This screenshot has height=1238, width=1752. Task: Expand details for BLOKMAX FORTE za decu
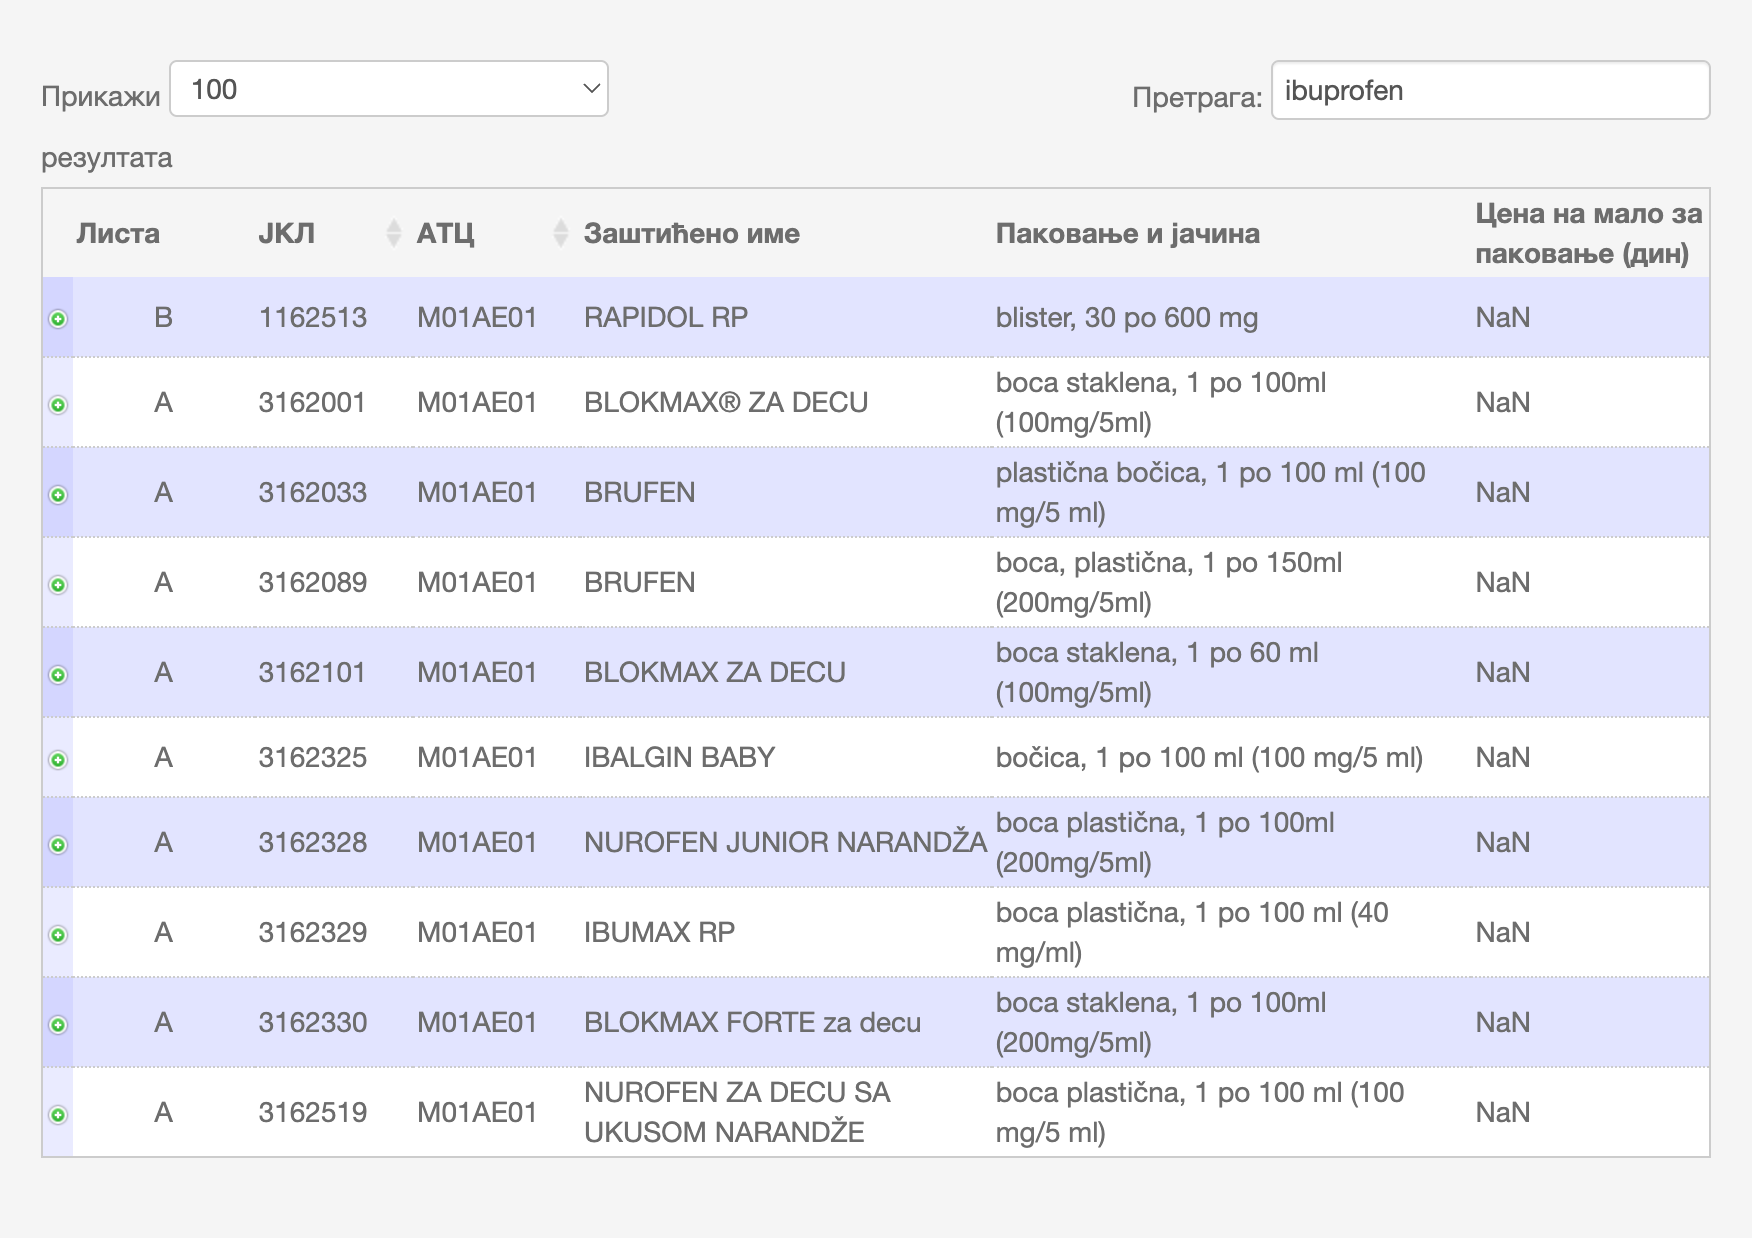[58, 1025]
